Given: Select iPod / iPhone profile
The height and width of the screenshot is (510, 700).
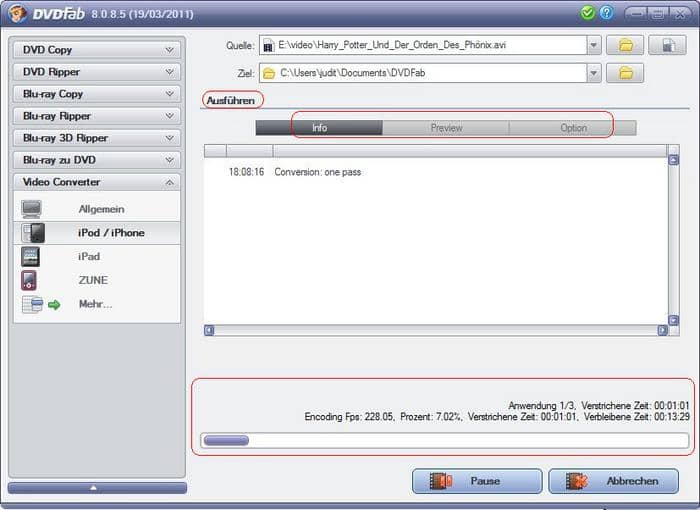Looking at the screenshot, I should [x=97, y=233].
